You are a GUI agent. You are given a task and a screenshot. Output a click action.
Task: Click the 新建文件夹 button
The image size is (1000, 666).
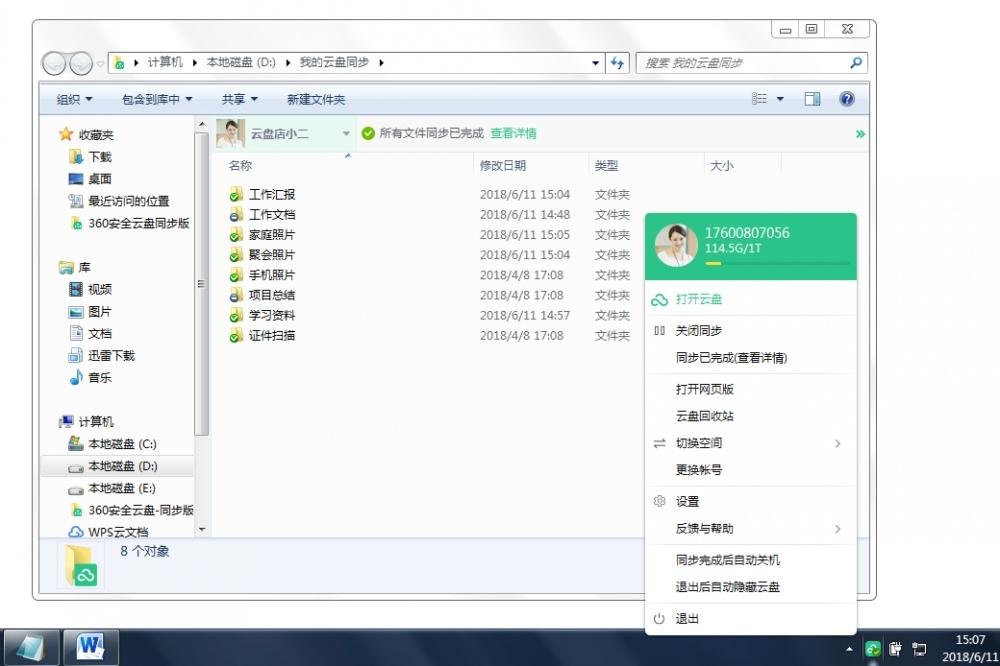(x=315, y=100)
